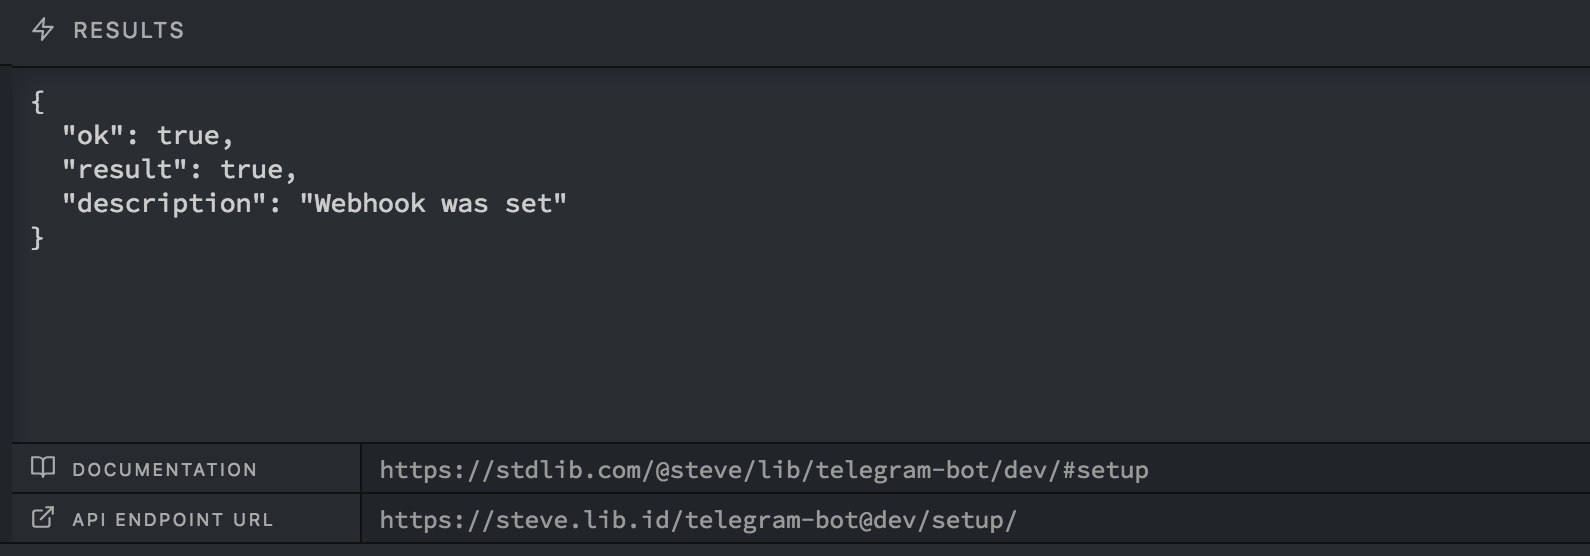Click the API ENDPOINT URL row label

(172, 520)
